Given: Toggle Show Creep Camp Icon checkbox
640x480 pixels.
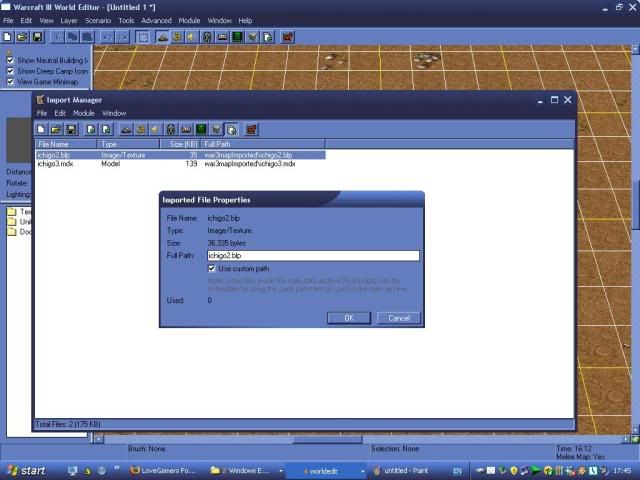Looking at the screenshot, I should (10, 71).
